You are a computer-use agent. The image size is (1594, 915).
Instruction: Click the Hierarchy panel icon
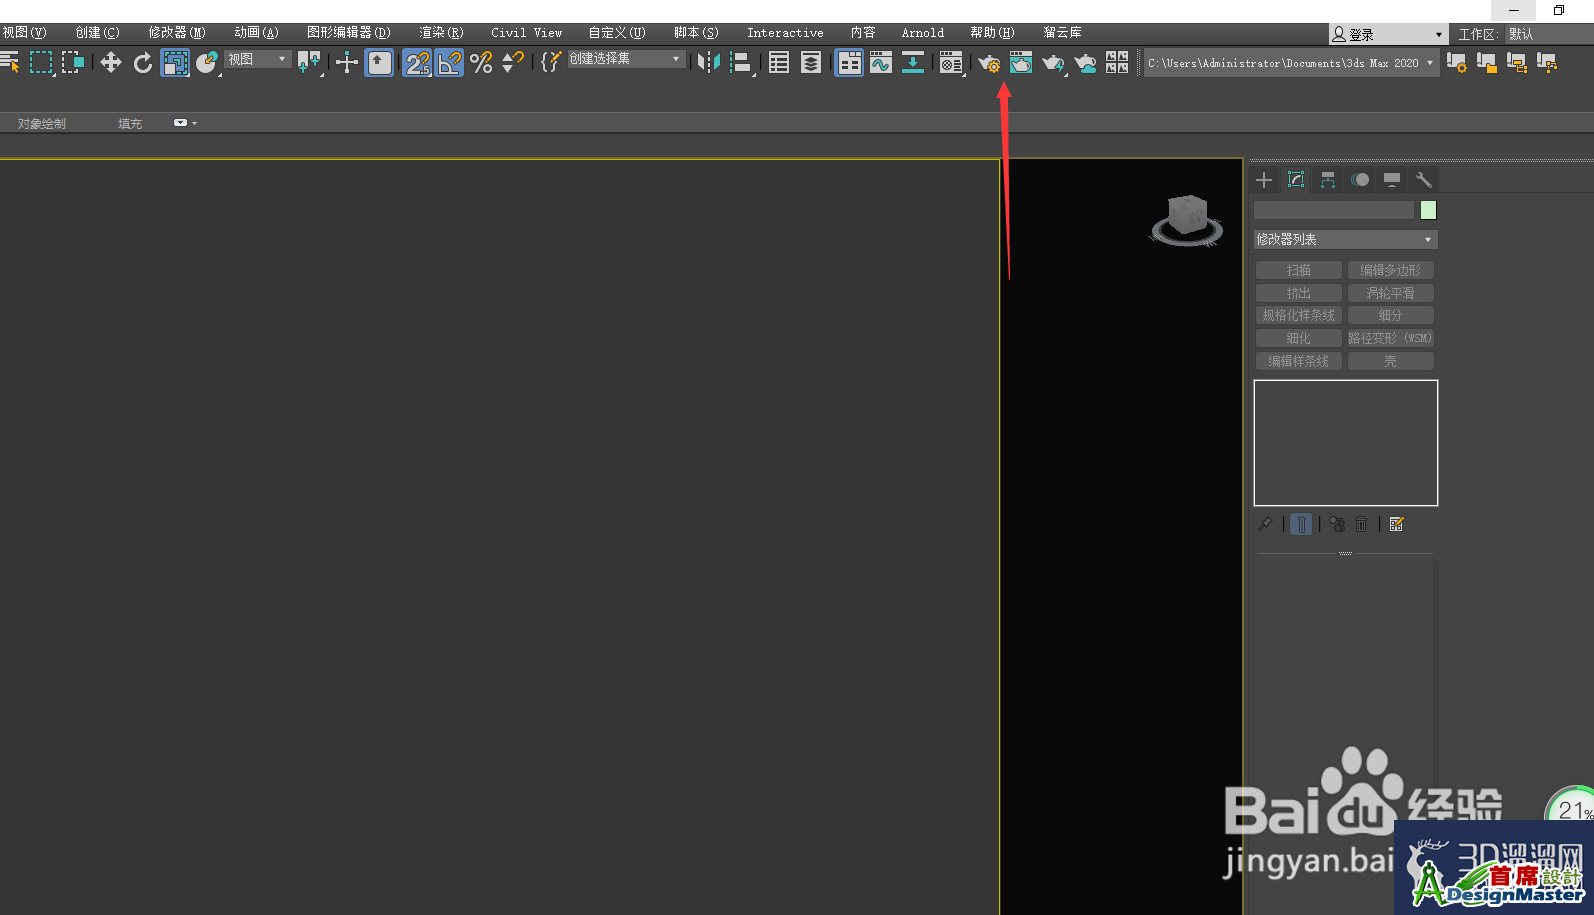[x=1328, y=180]
